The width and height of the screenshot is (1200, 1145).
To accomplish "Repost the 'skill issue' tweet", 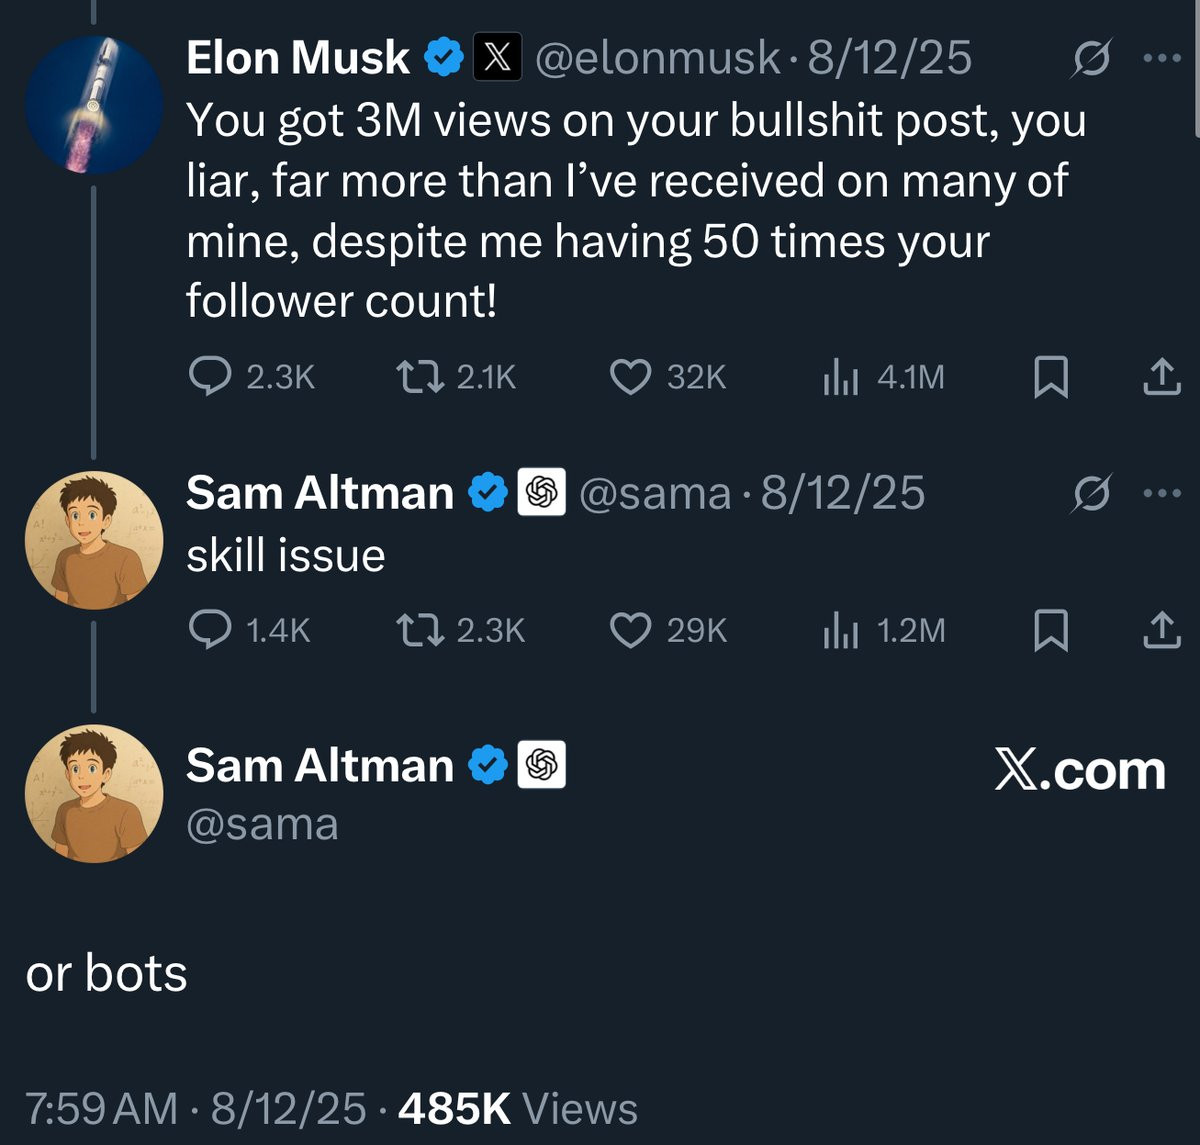I will click(x=411, y=630).
